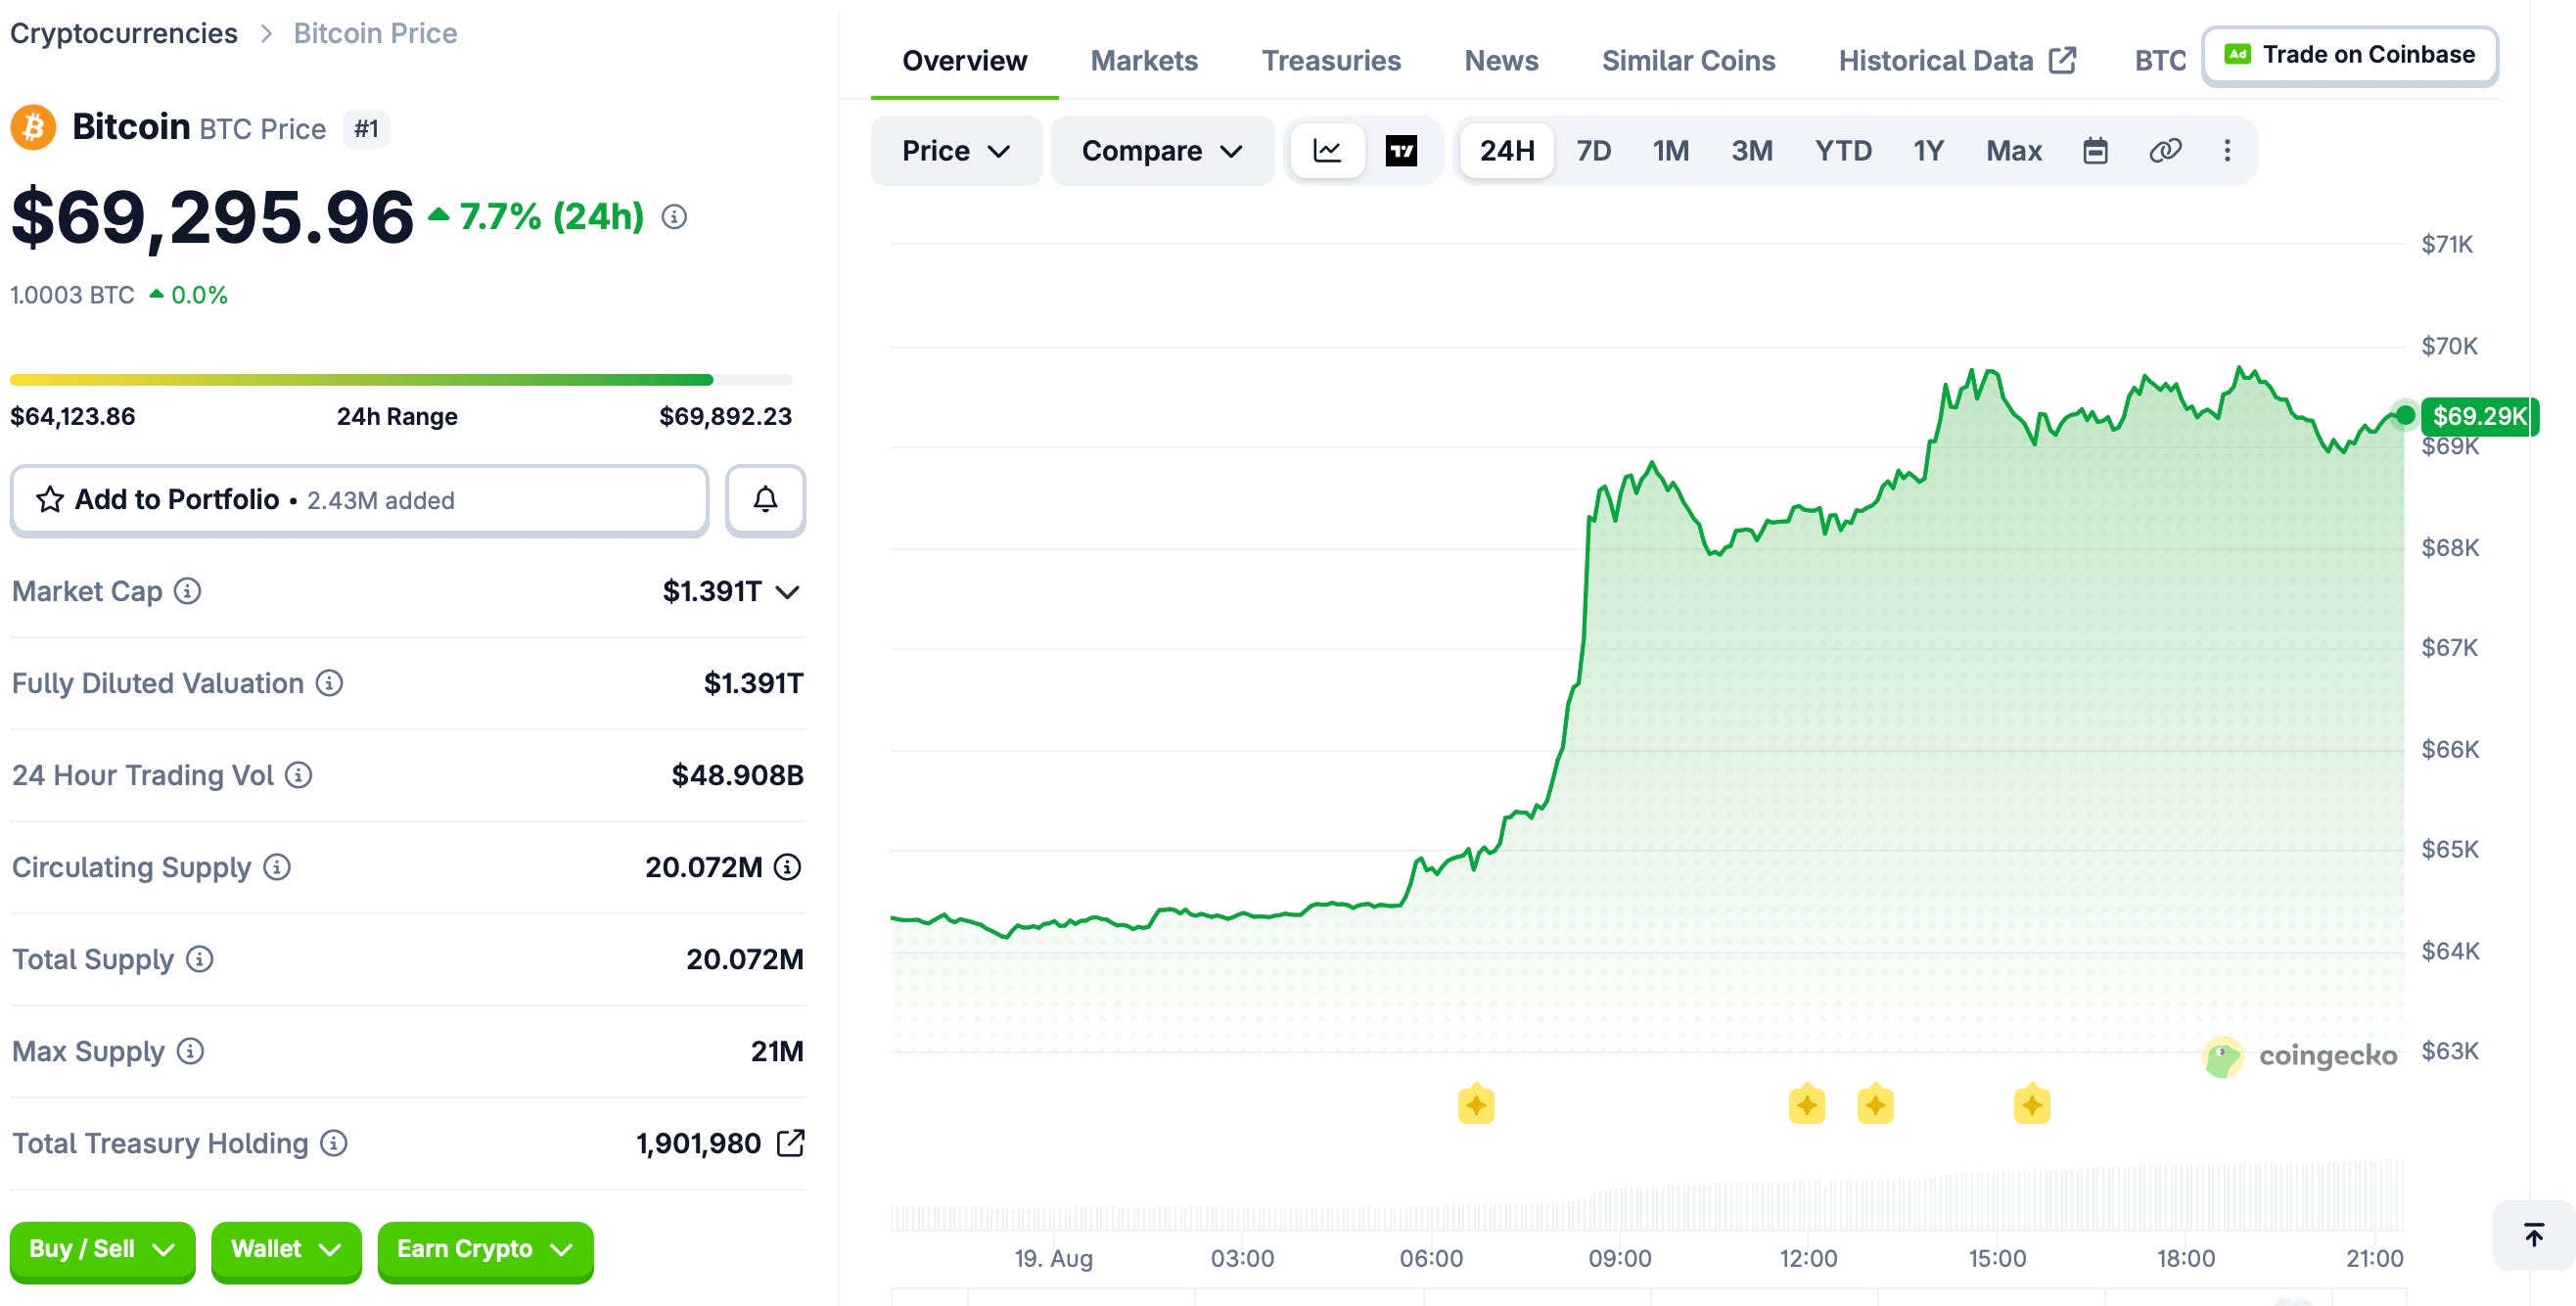
Task: Open the Buy / Sell dropdown
Action: (102, 1249)
